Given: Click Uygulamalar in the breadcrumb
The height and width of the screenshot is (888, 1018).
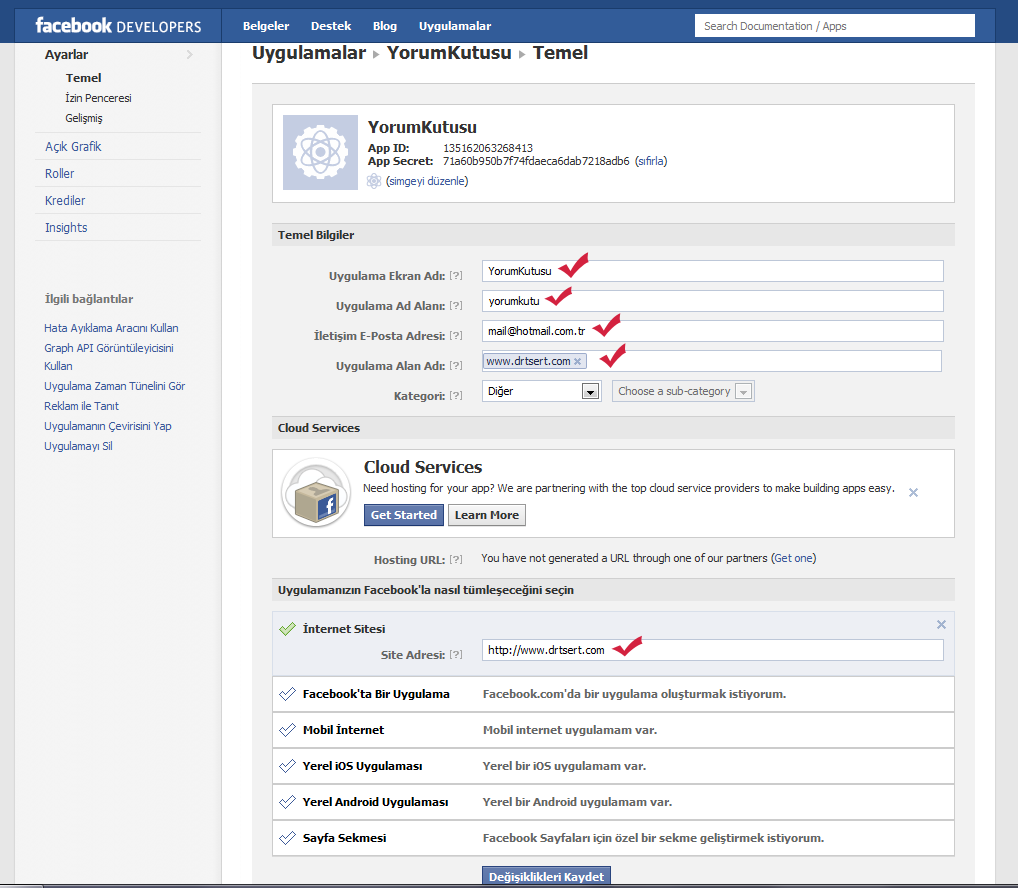Looking at the screenshot, I should pos(308,53).
